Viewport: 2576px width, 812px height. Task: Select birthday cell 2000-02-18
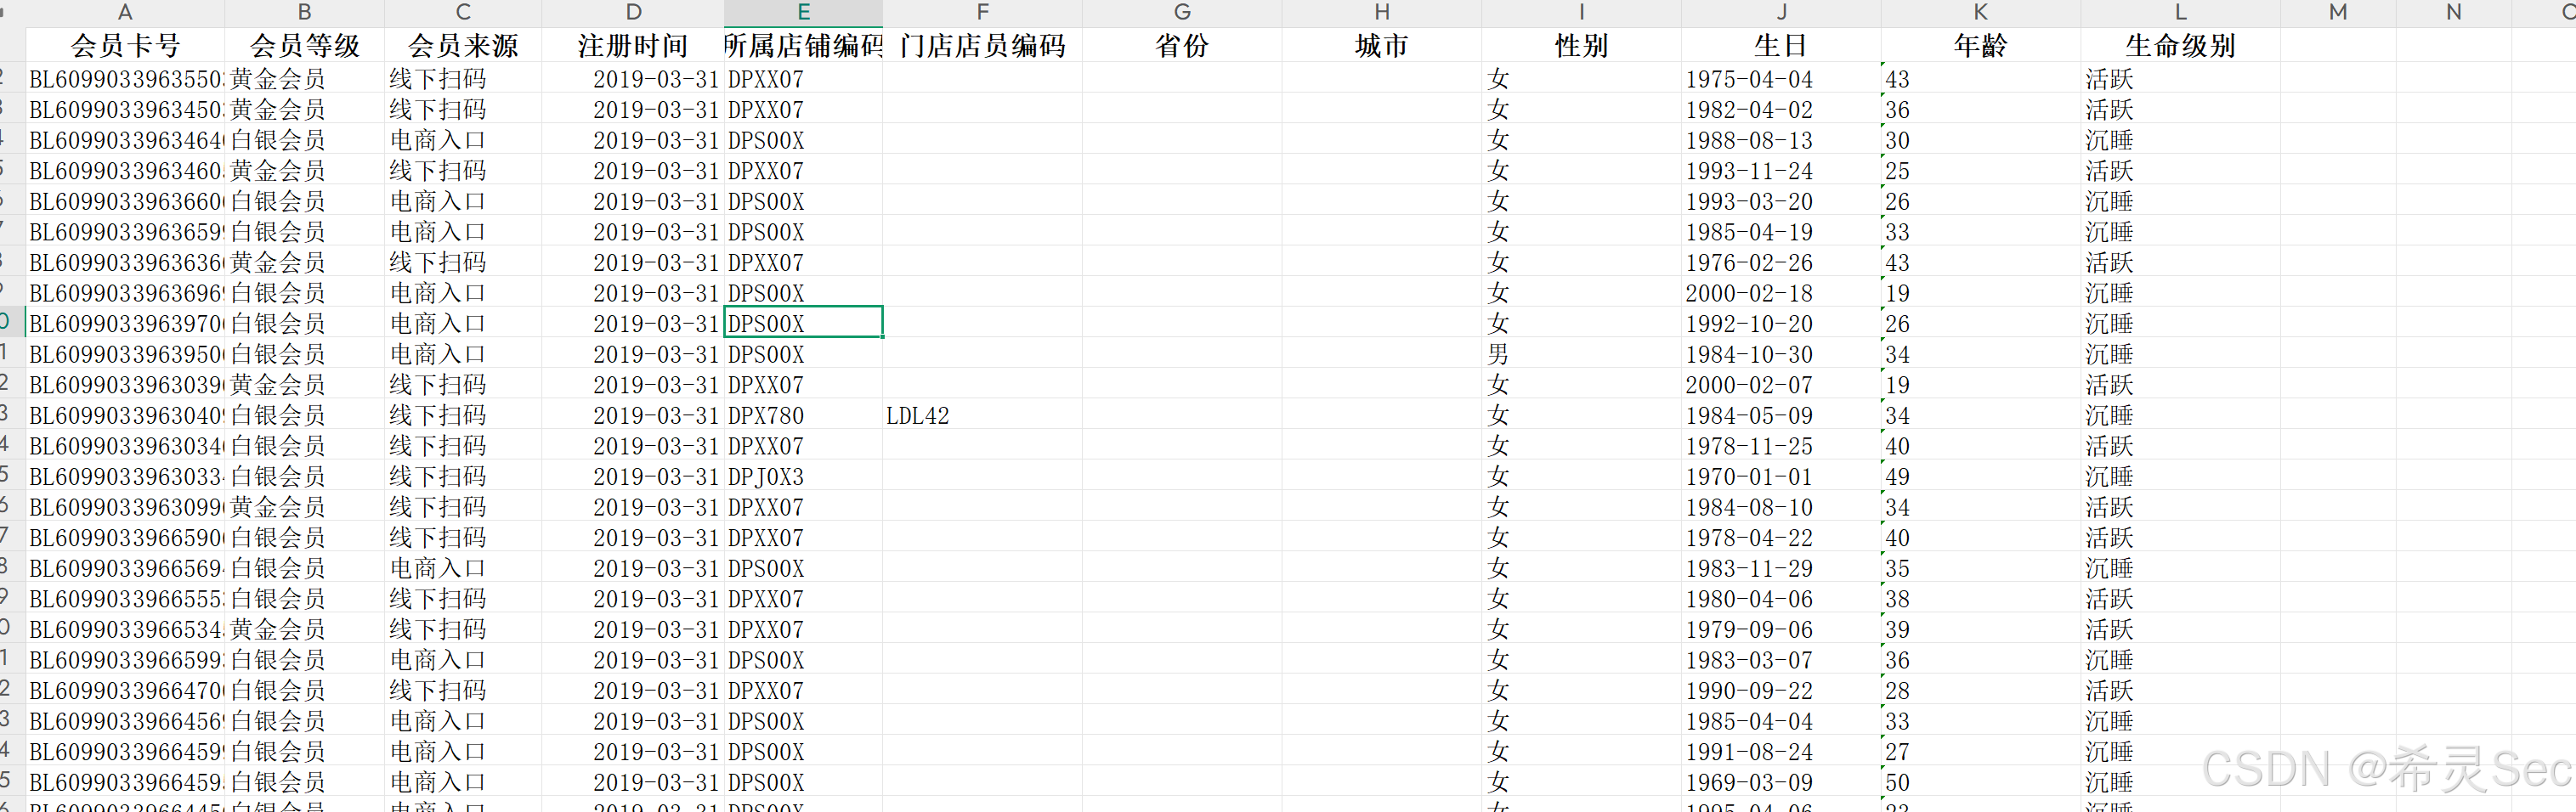pos(1781,293)
